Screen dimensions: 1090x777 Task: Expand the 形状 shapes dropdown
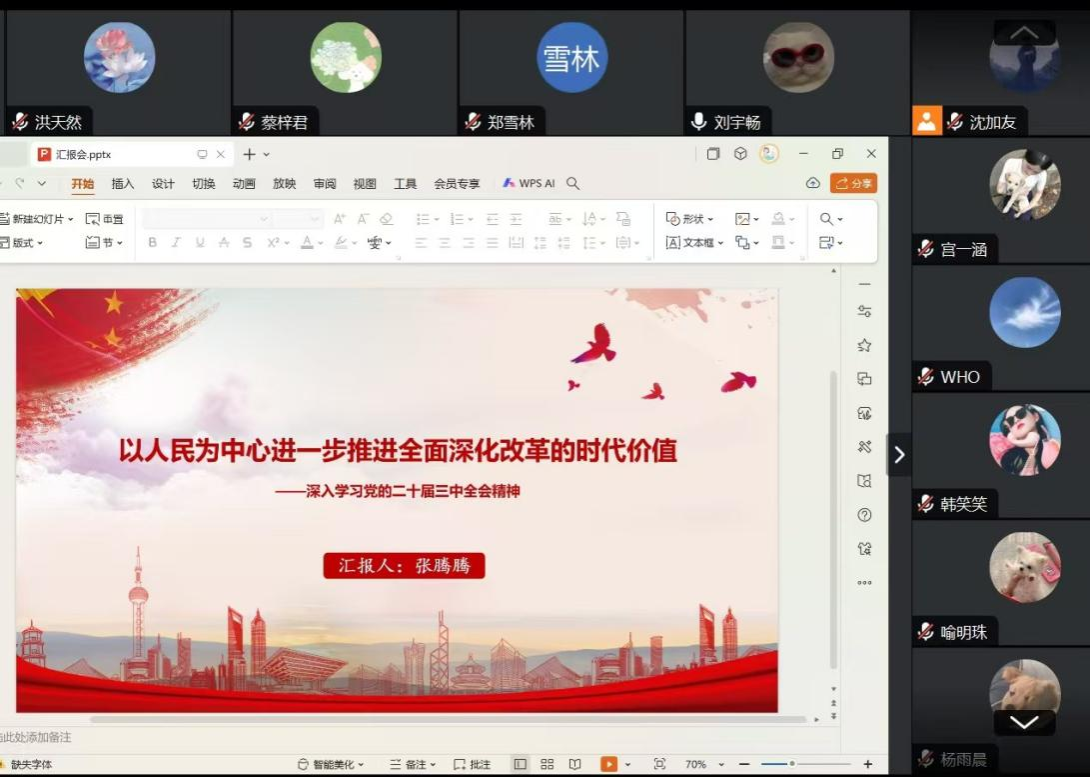point(691,219)
